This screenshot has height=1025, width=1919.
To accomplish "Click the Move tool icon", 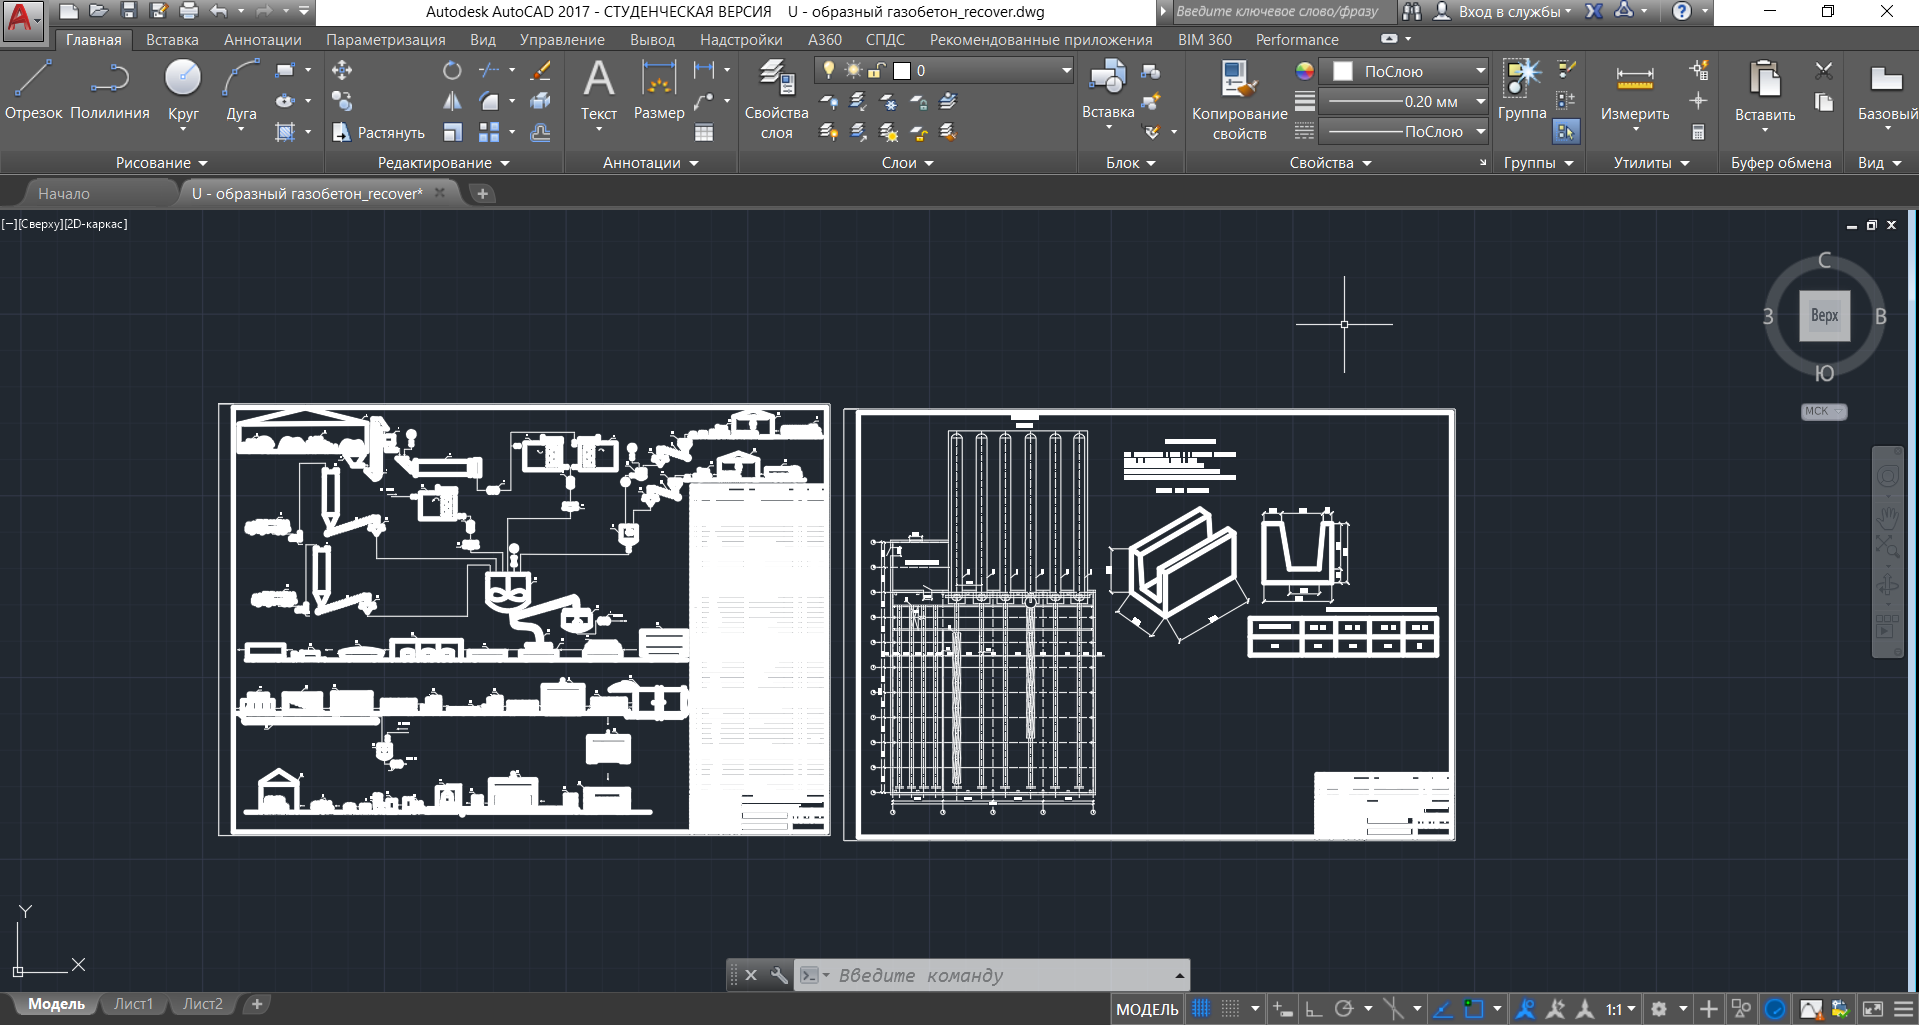I will [342, 71].
